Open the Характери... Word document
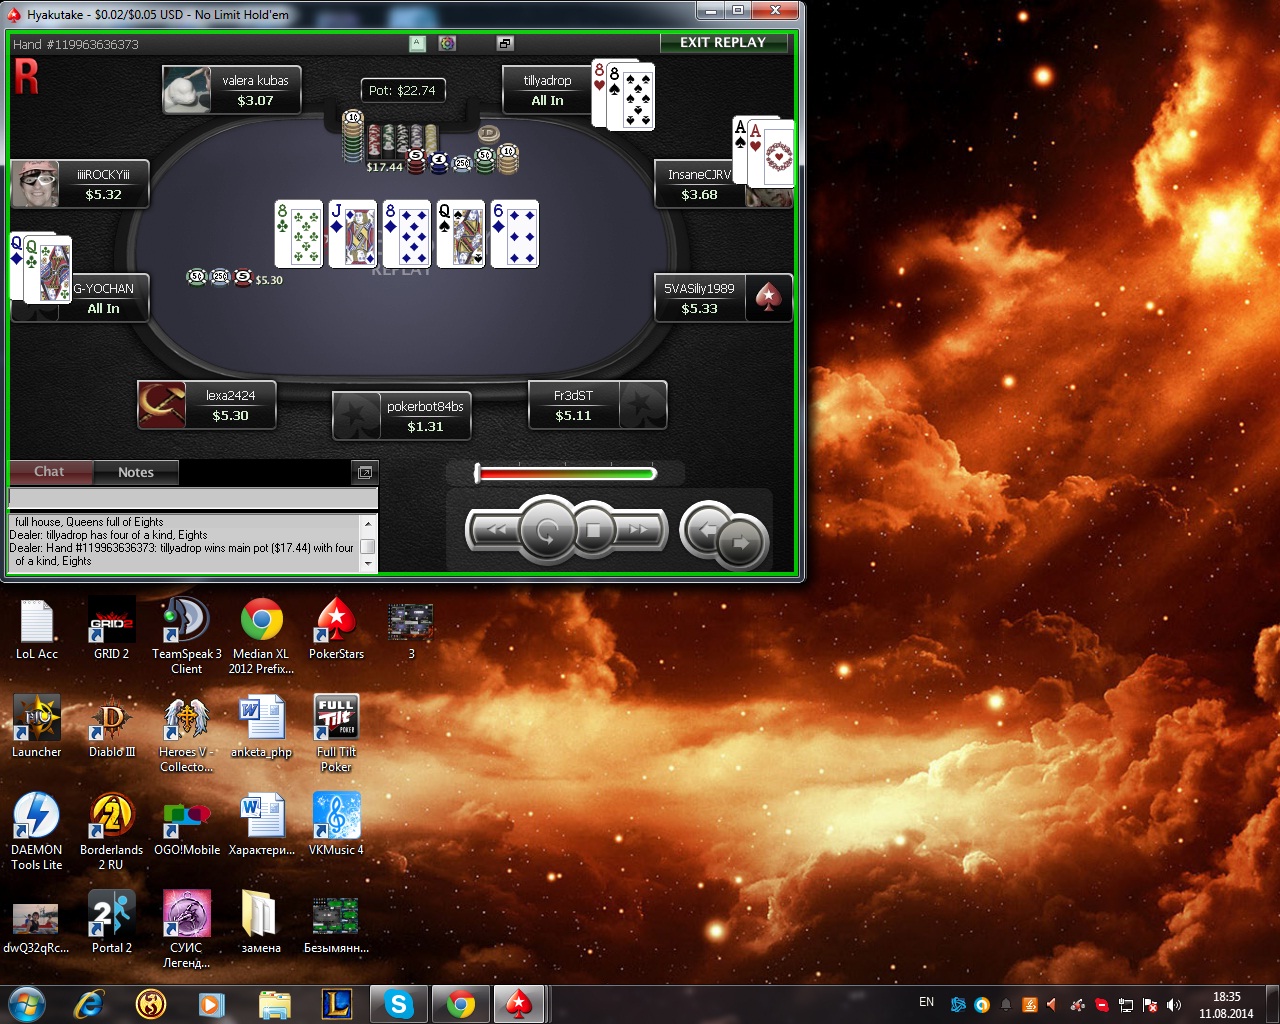The width and height of the screenshot is (1280, 1024). pyautogui.click(x=261, y=825)
